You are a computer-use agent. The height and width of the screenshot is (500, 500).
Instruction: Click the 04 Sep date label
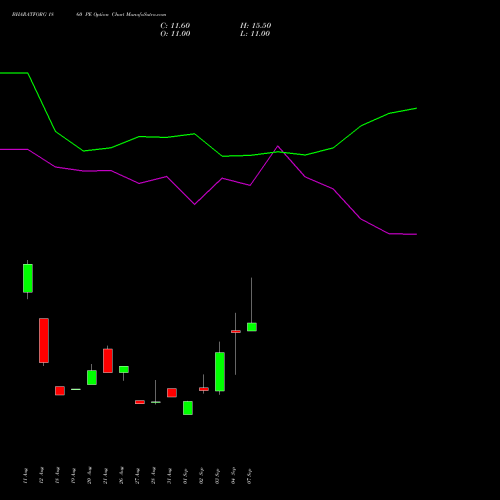(x=233, y=476)
